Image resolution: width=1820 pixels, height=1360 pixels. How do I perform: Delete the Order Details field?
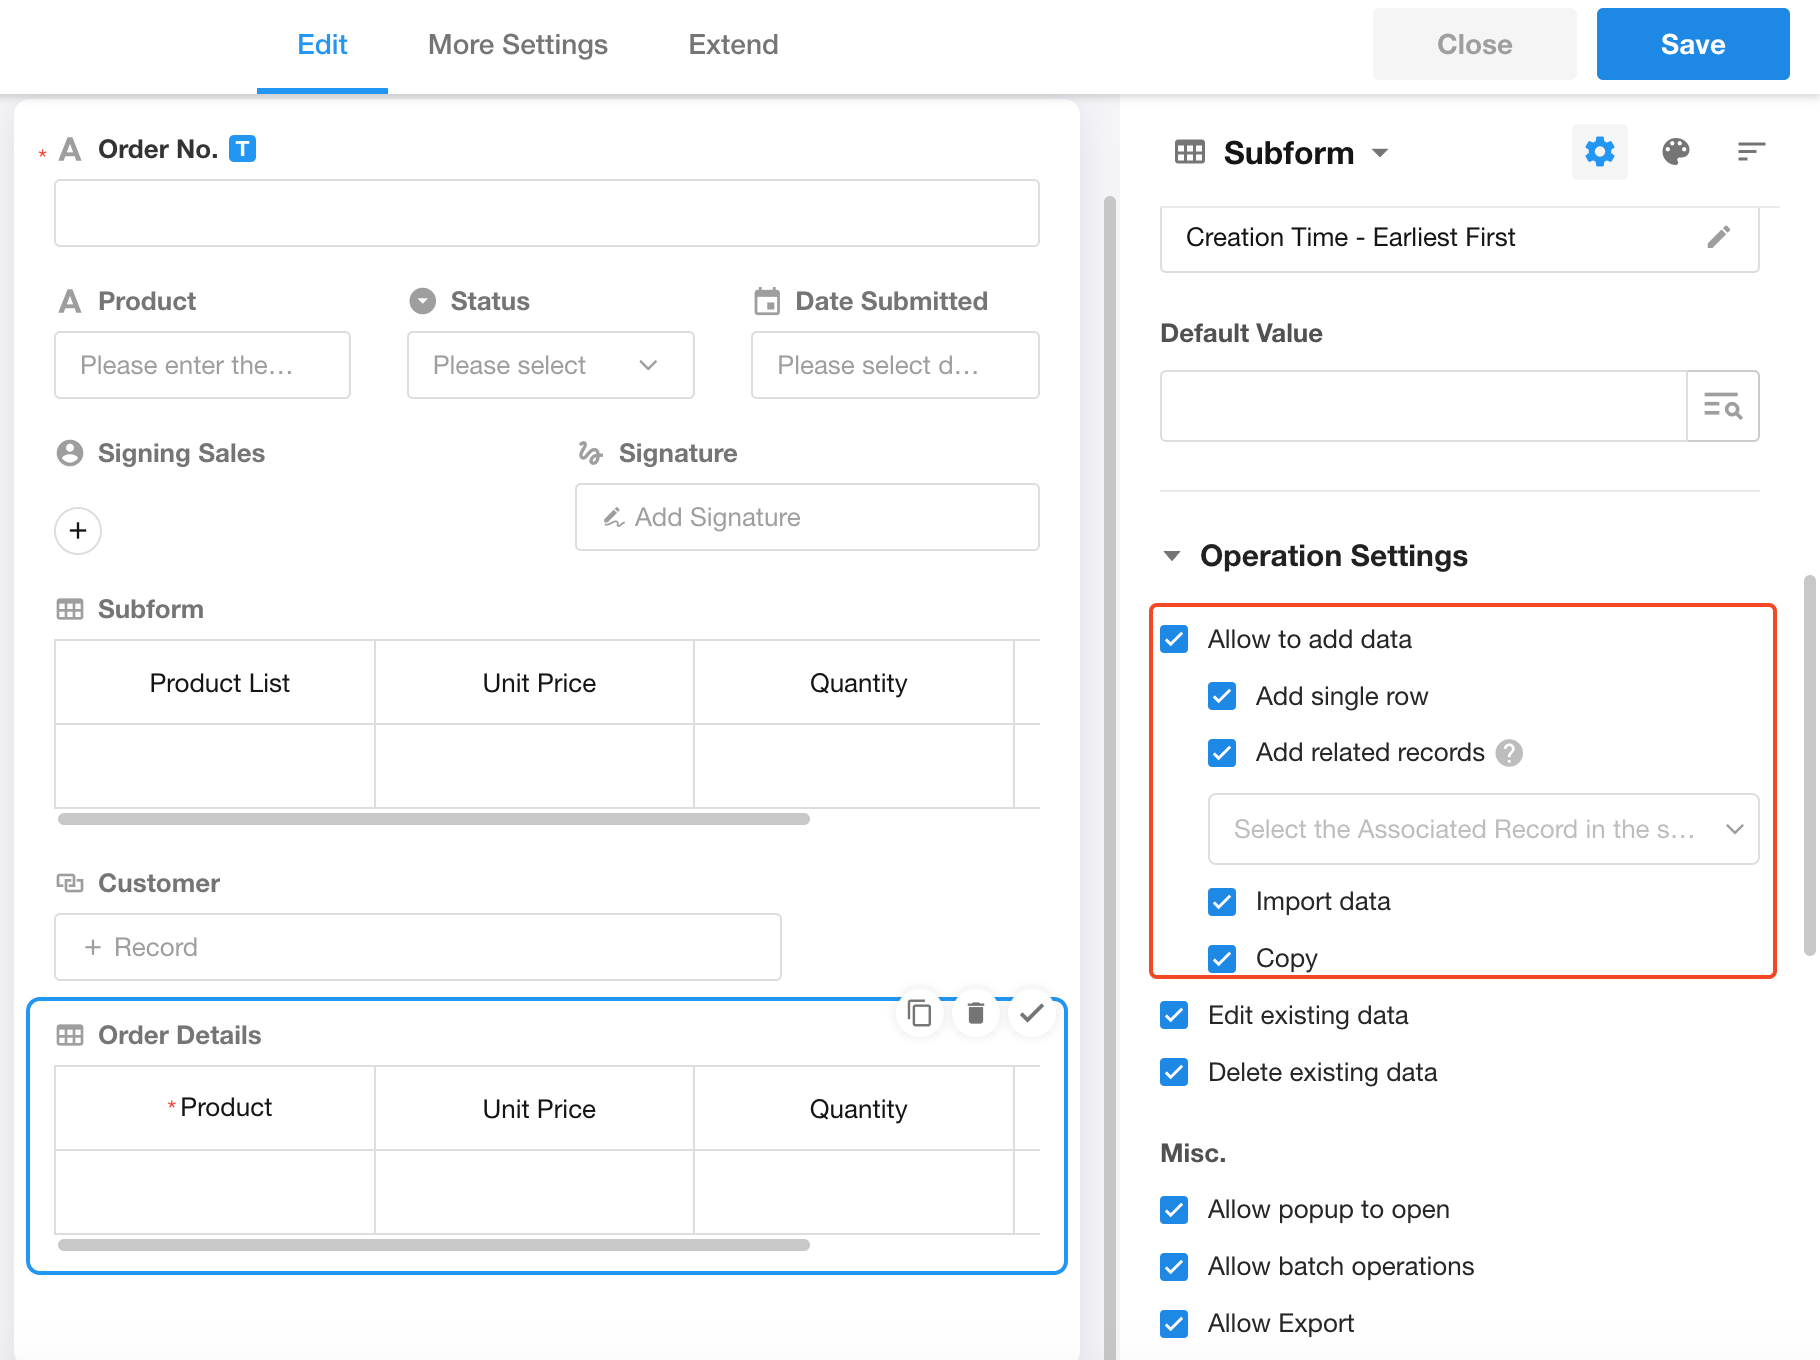click(x=976, y=1014)
